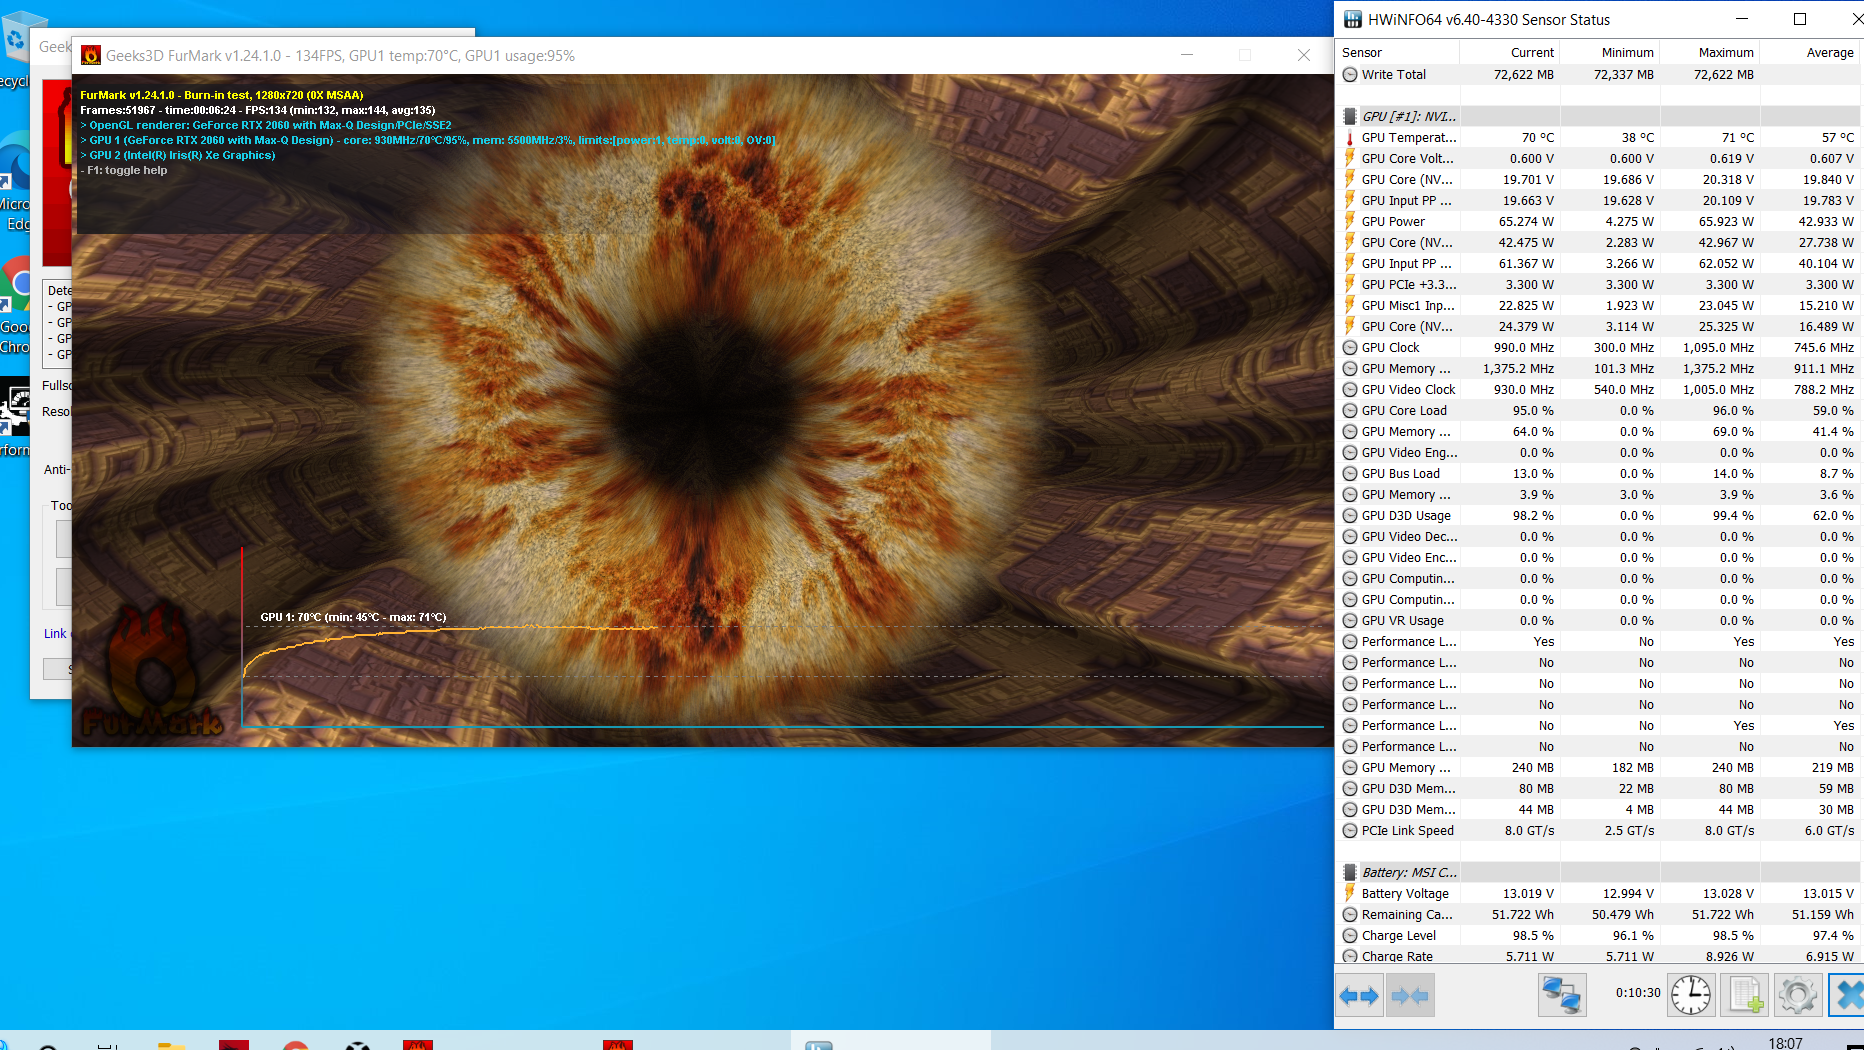1864x1050 pixels.
Task: Select the GPU Core Load sensor row
Action: coord(1598,411)
